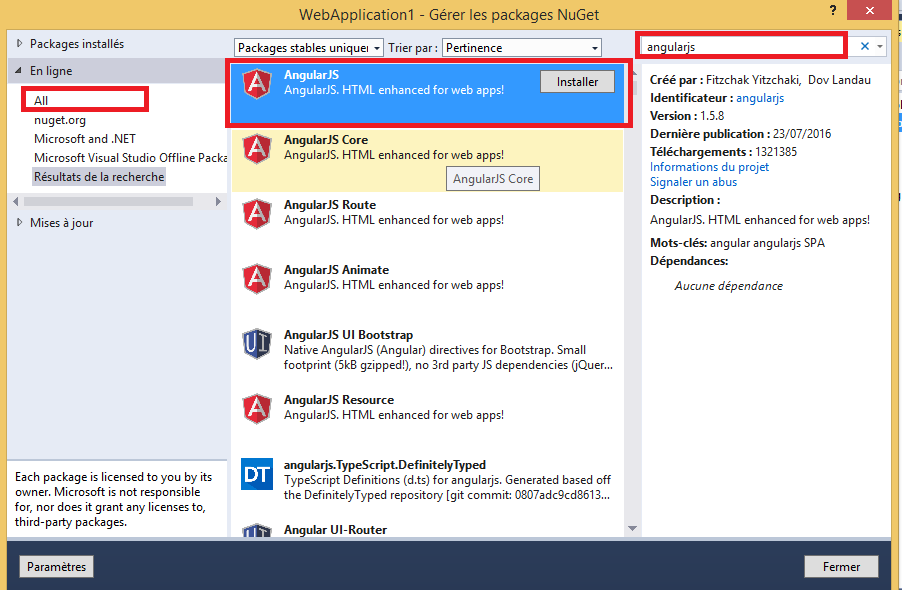902x590 pixels.
Task: Click the DefinitelyTyped DT package icon
Action: (257, 474)
